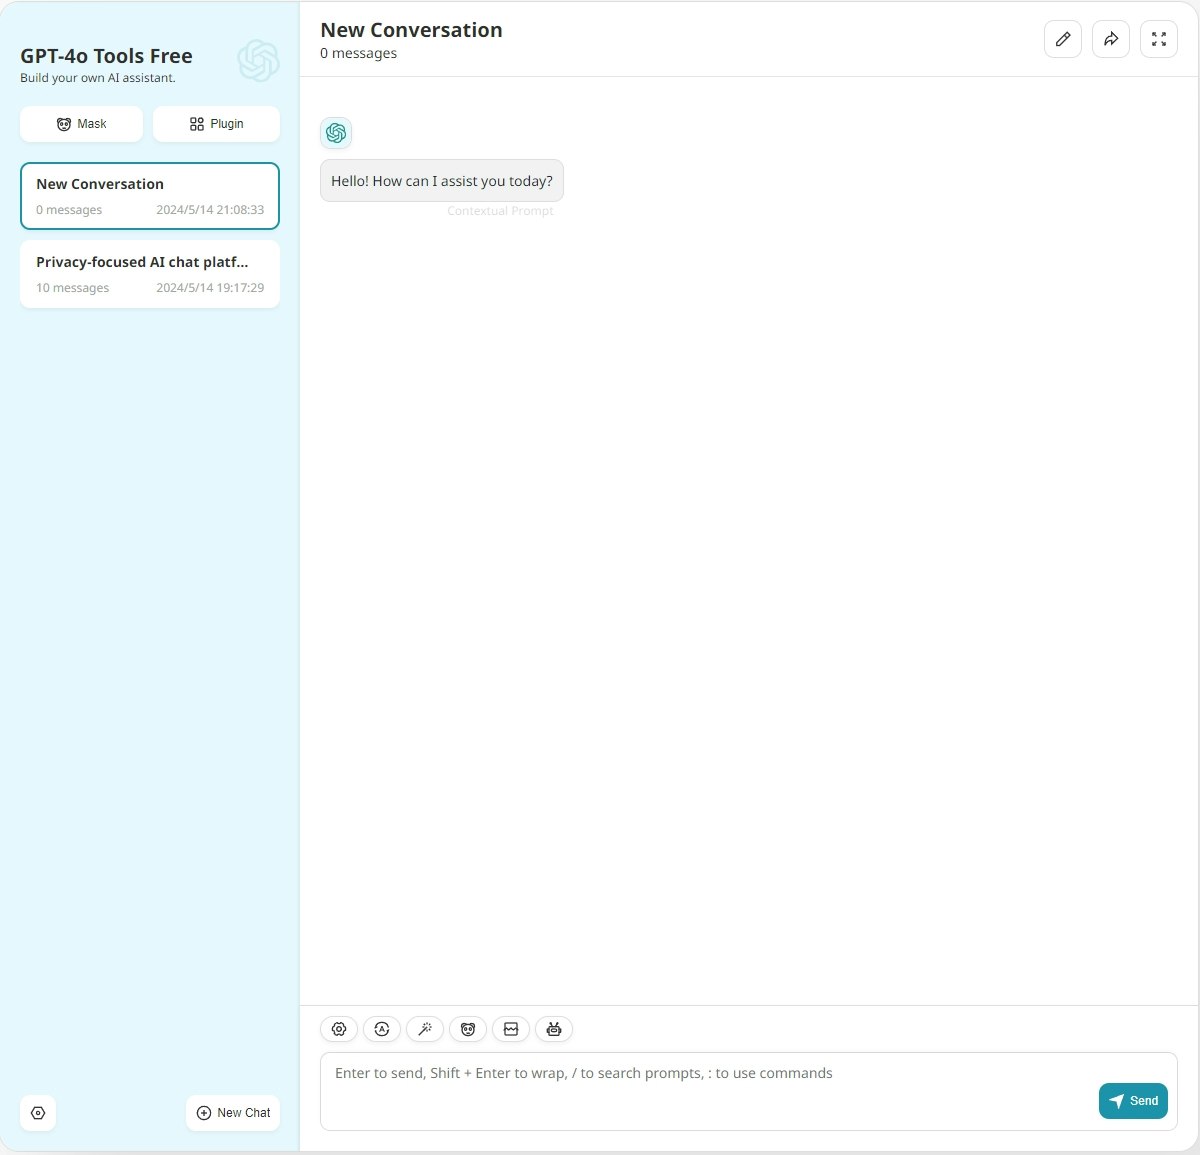Click the assistant avatar above greeting
Screen dimensions: 1200x1155
click(x=336, y=133)
